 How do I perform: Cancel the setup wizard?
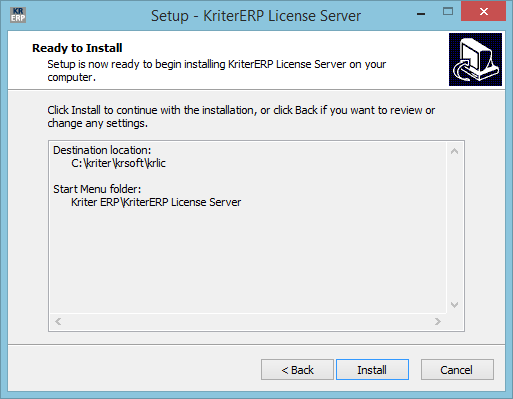(457, 369)
